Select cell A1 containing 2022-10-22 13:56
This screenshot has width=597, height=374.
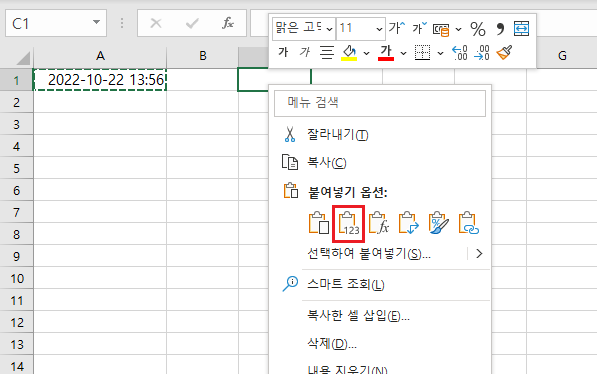coord(100,80)
